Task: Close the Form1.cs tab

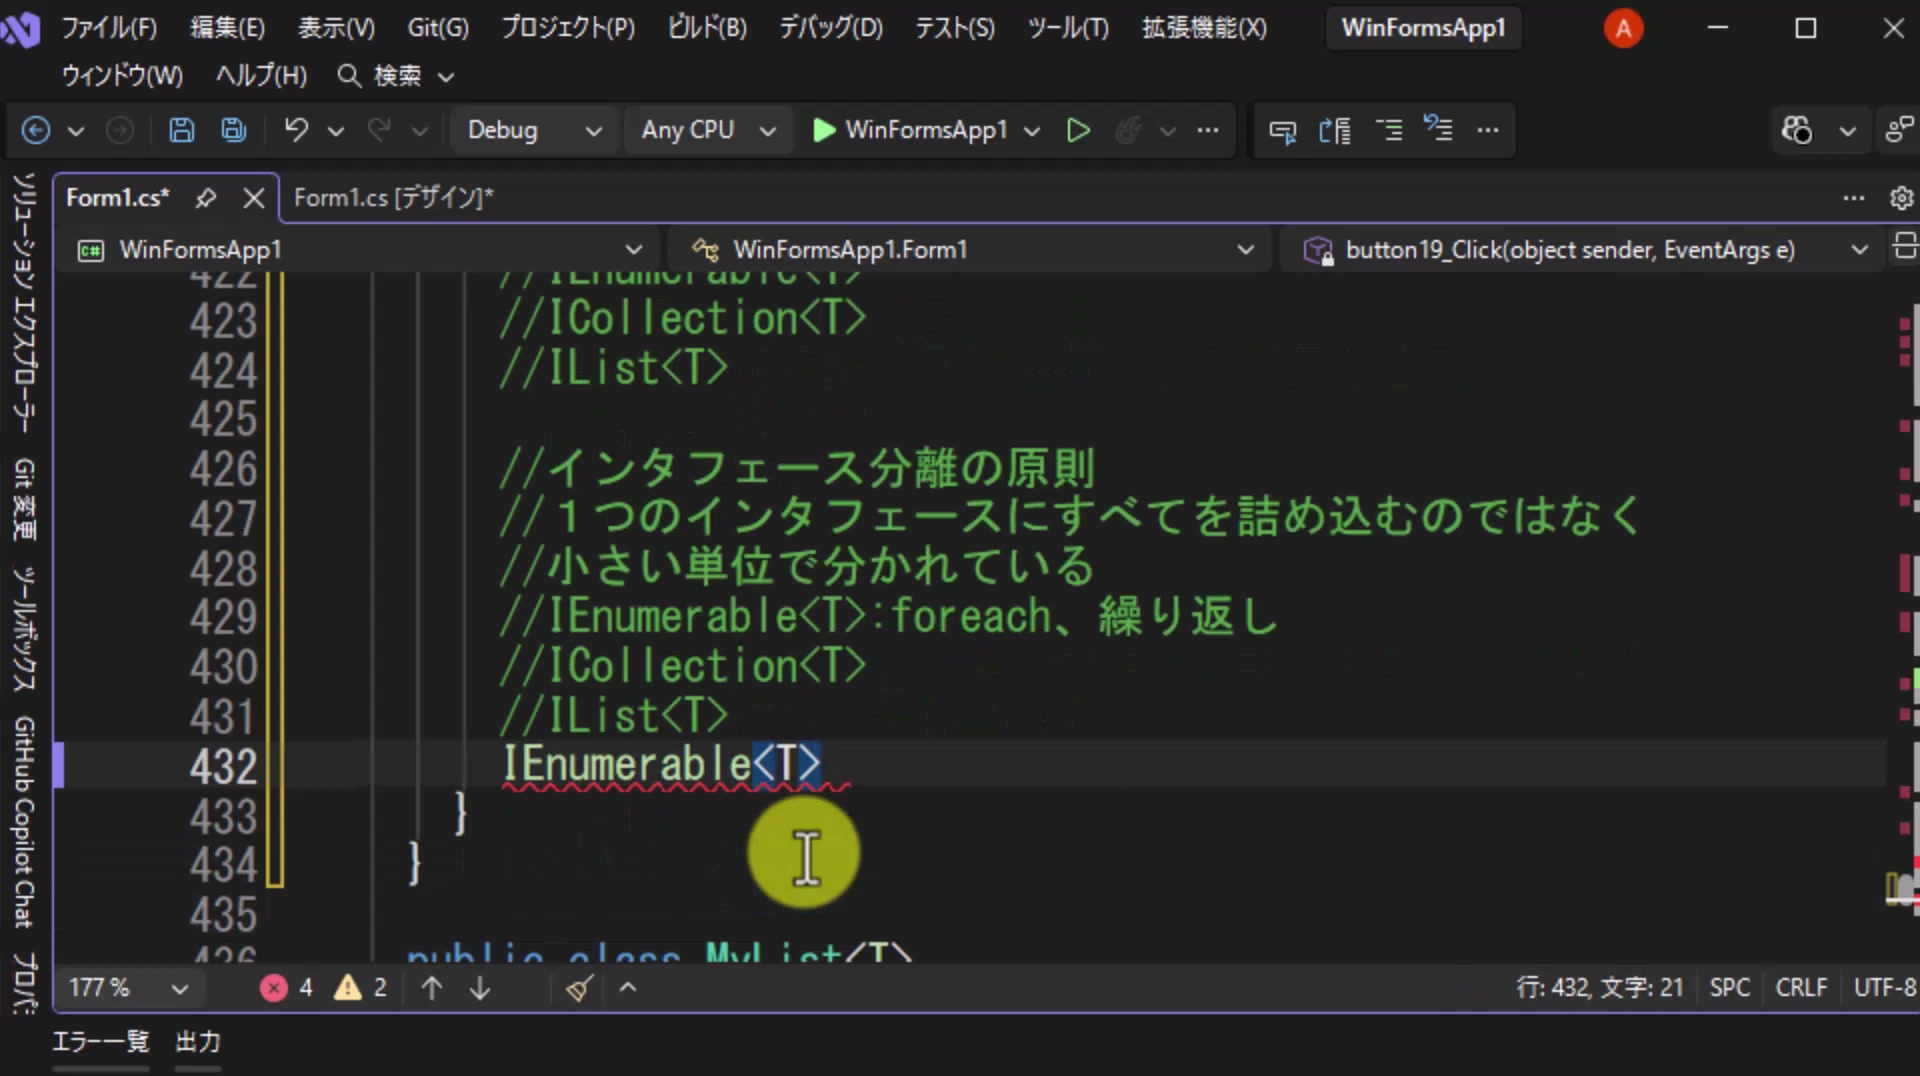Action: coord(254,198)
